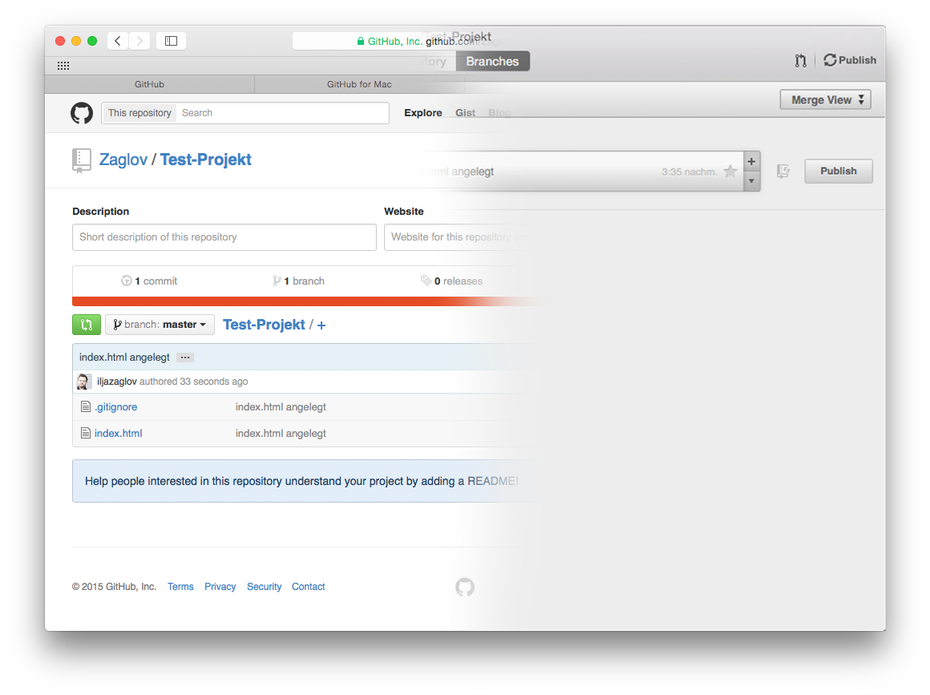Click the This repository search scope
Image resolution: width=930 pixels, height=695 pixels.
click(139, 113)
